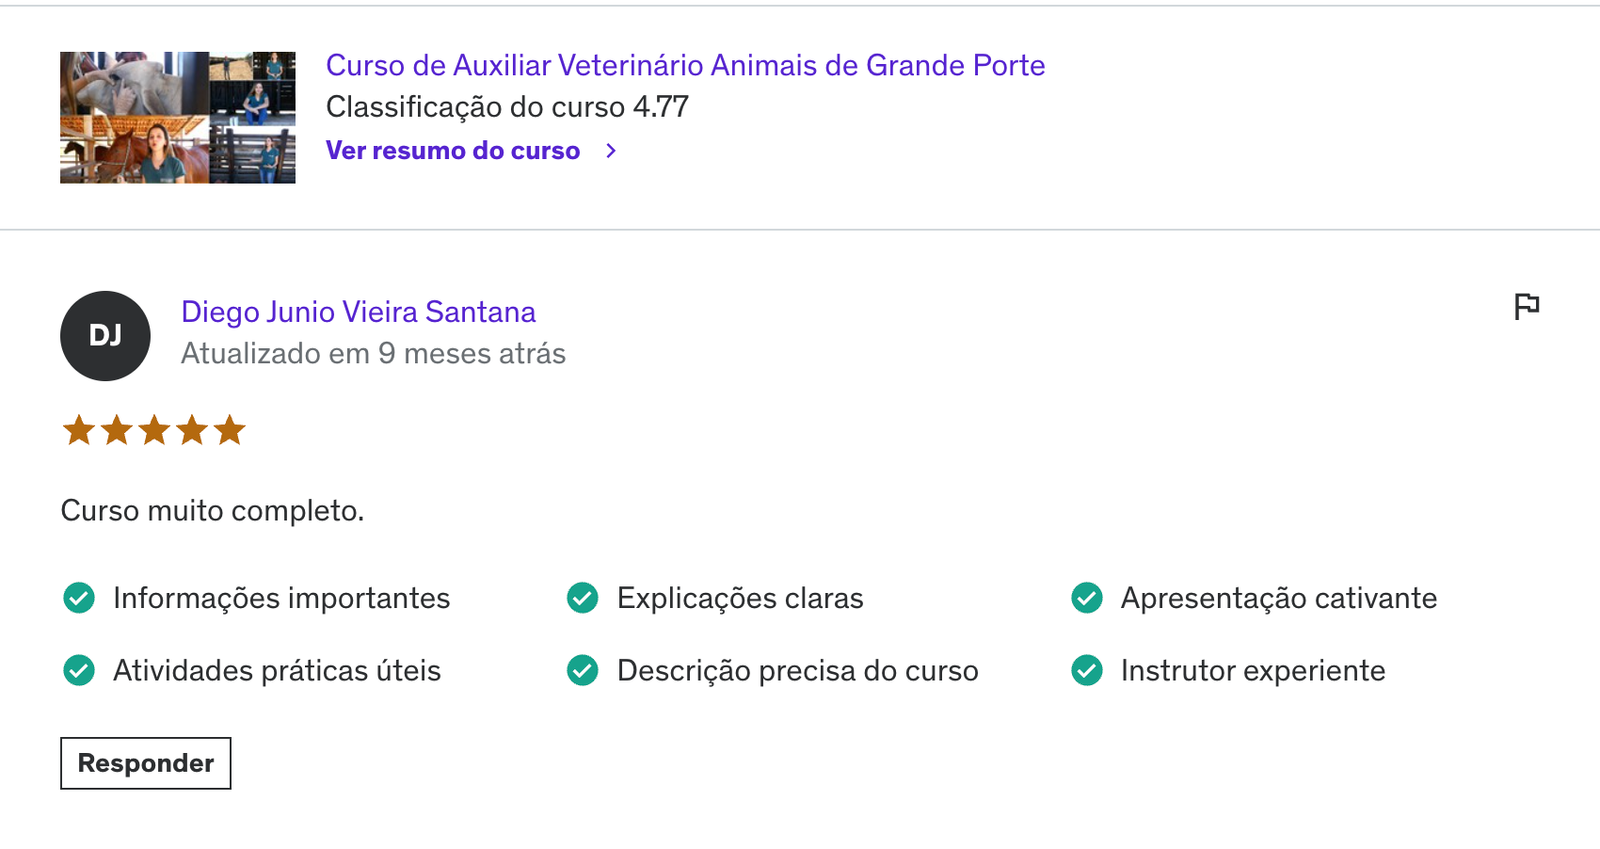The height and width of the screenshot is (849, 1600).
Task: Click checkmark icon beside Explicações claras
Action: (583, 598)
